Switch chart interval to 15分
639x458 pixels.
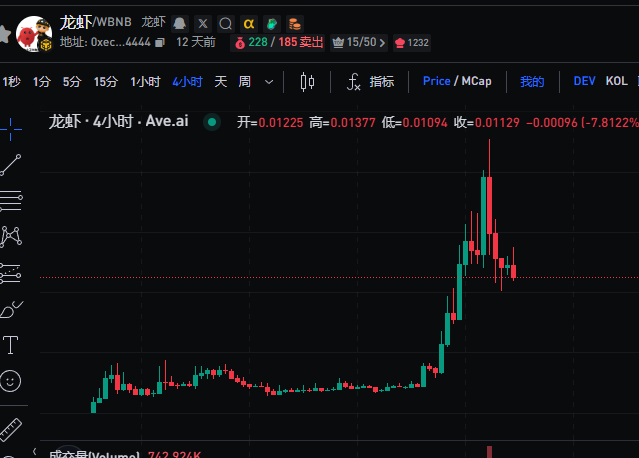click(x=106, y=81)
